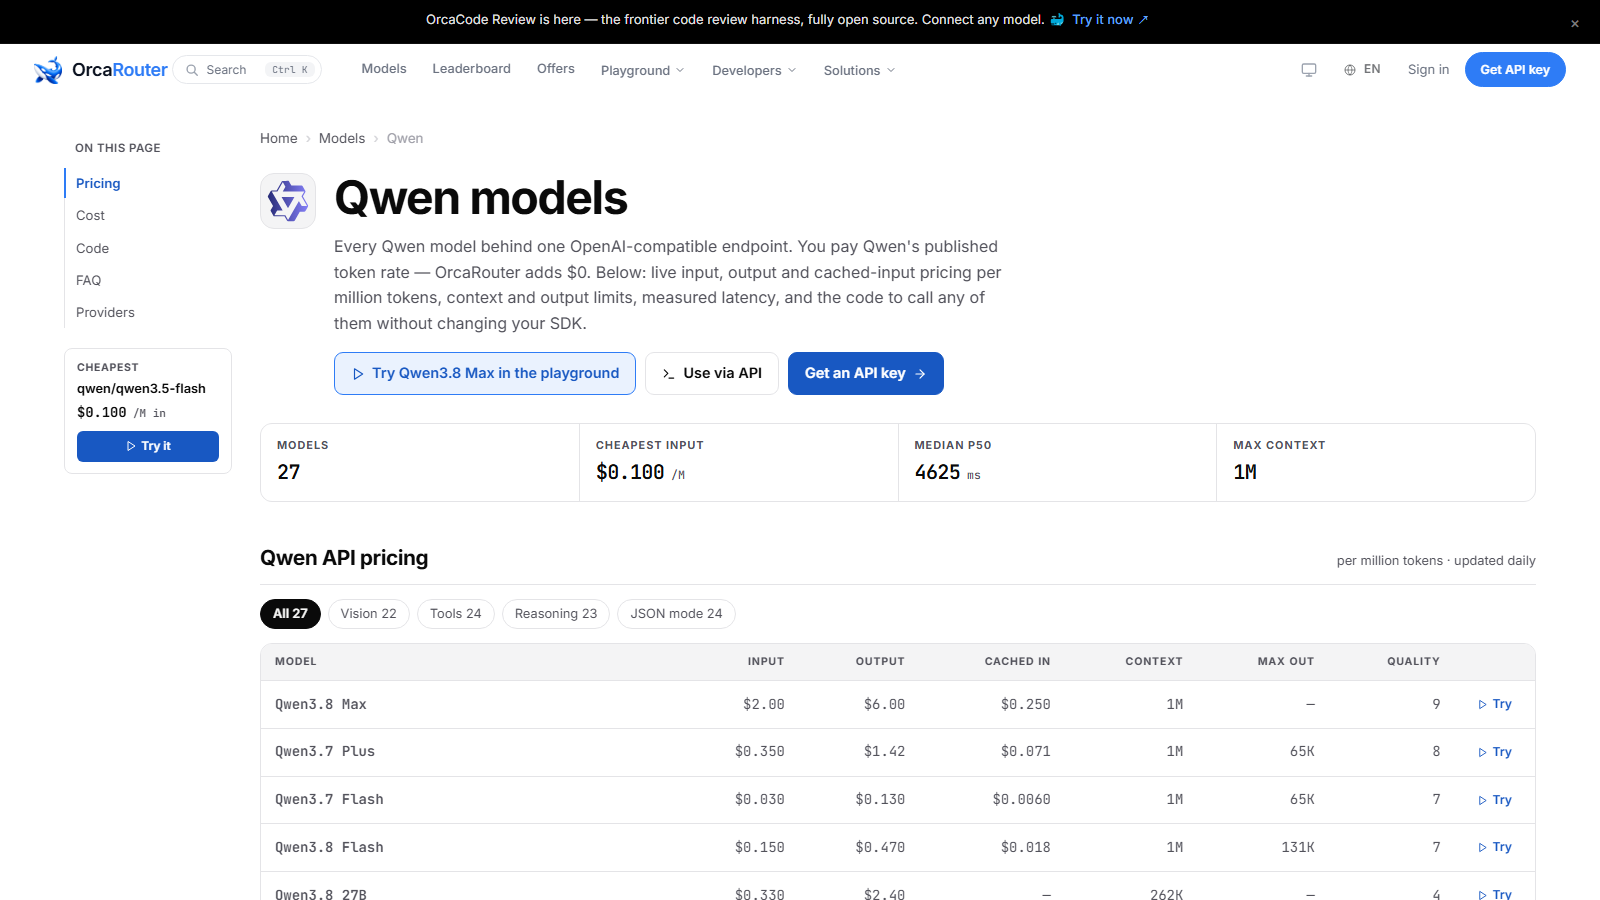
Task: Click the Qwen3.7 Flash model name
Action: pos(329,800)
